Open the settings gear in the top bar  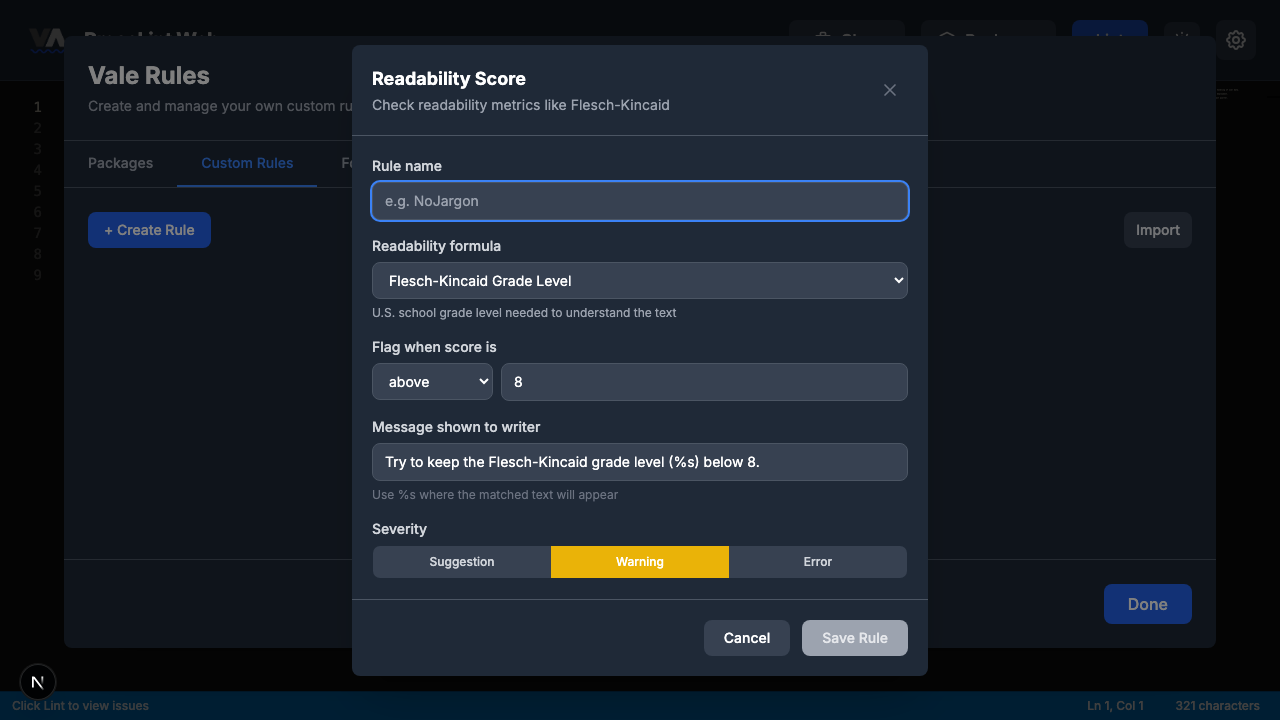pos(1236,40)
